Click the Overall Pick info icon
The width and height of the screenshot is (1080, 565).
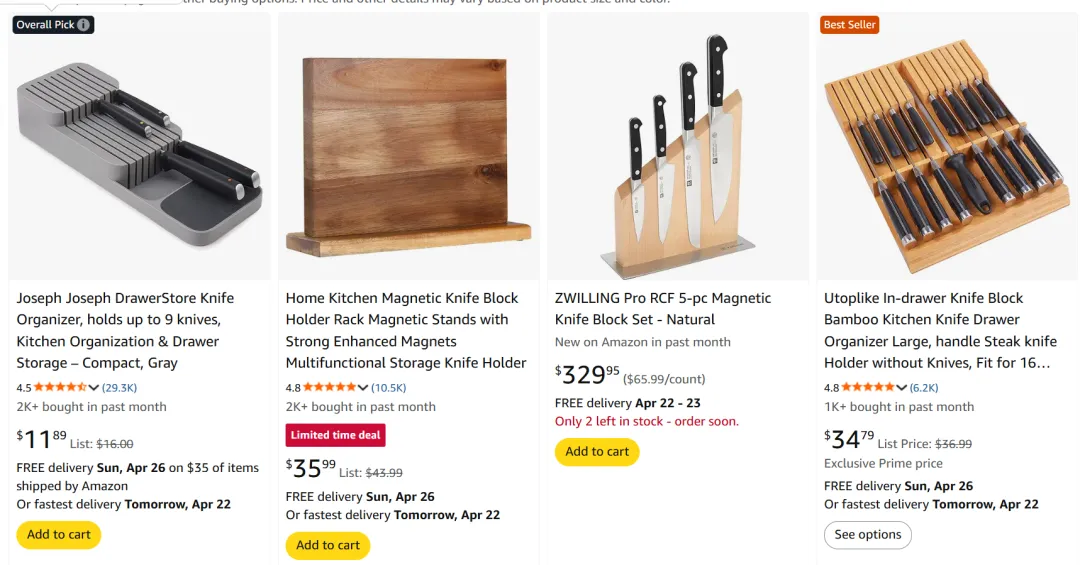click(83, 25)
